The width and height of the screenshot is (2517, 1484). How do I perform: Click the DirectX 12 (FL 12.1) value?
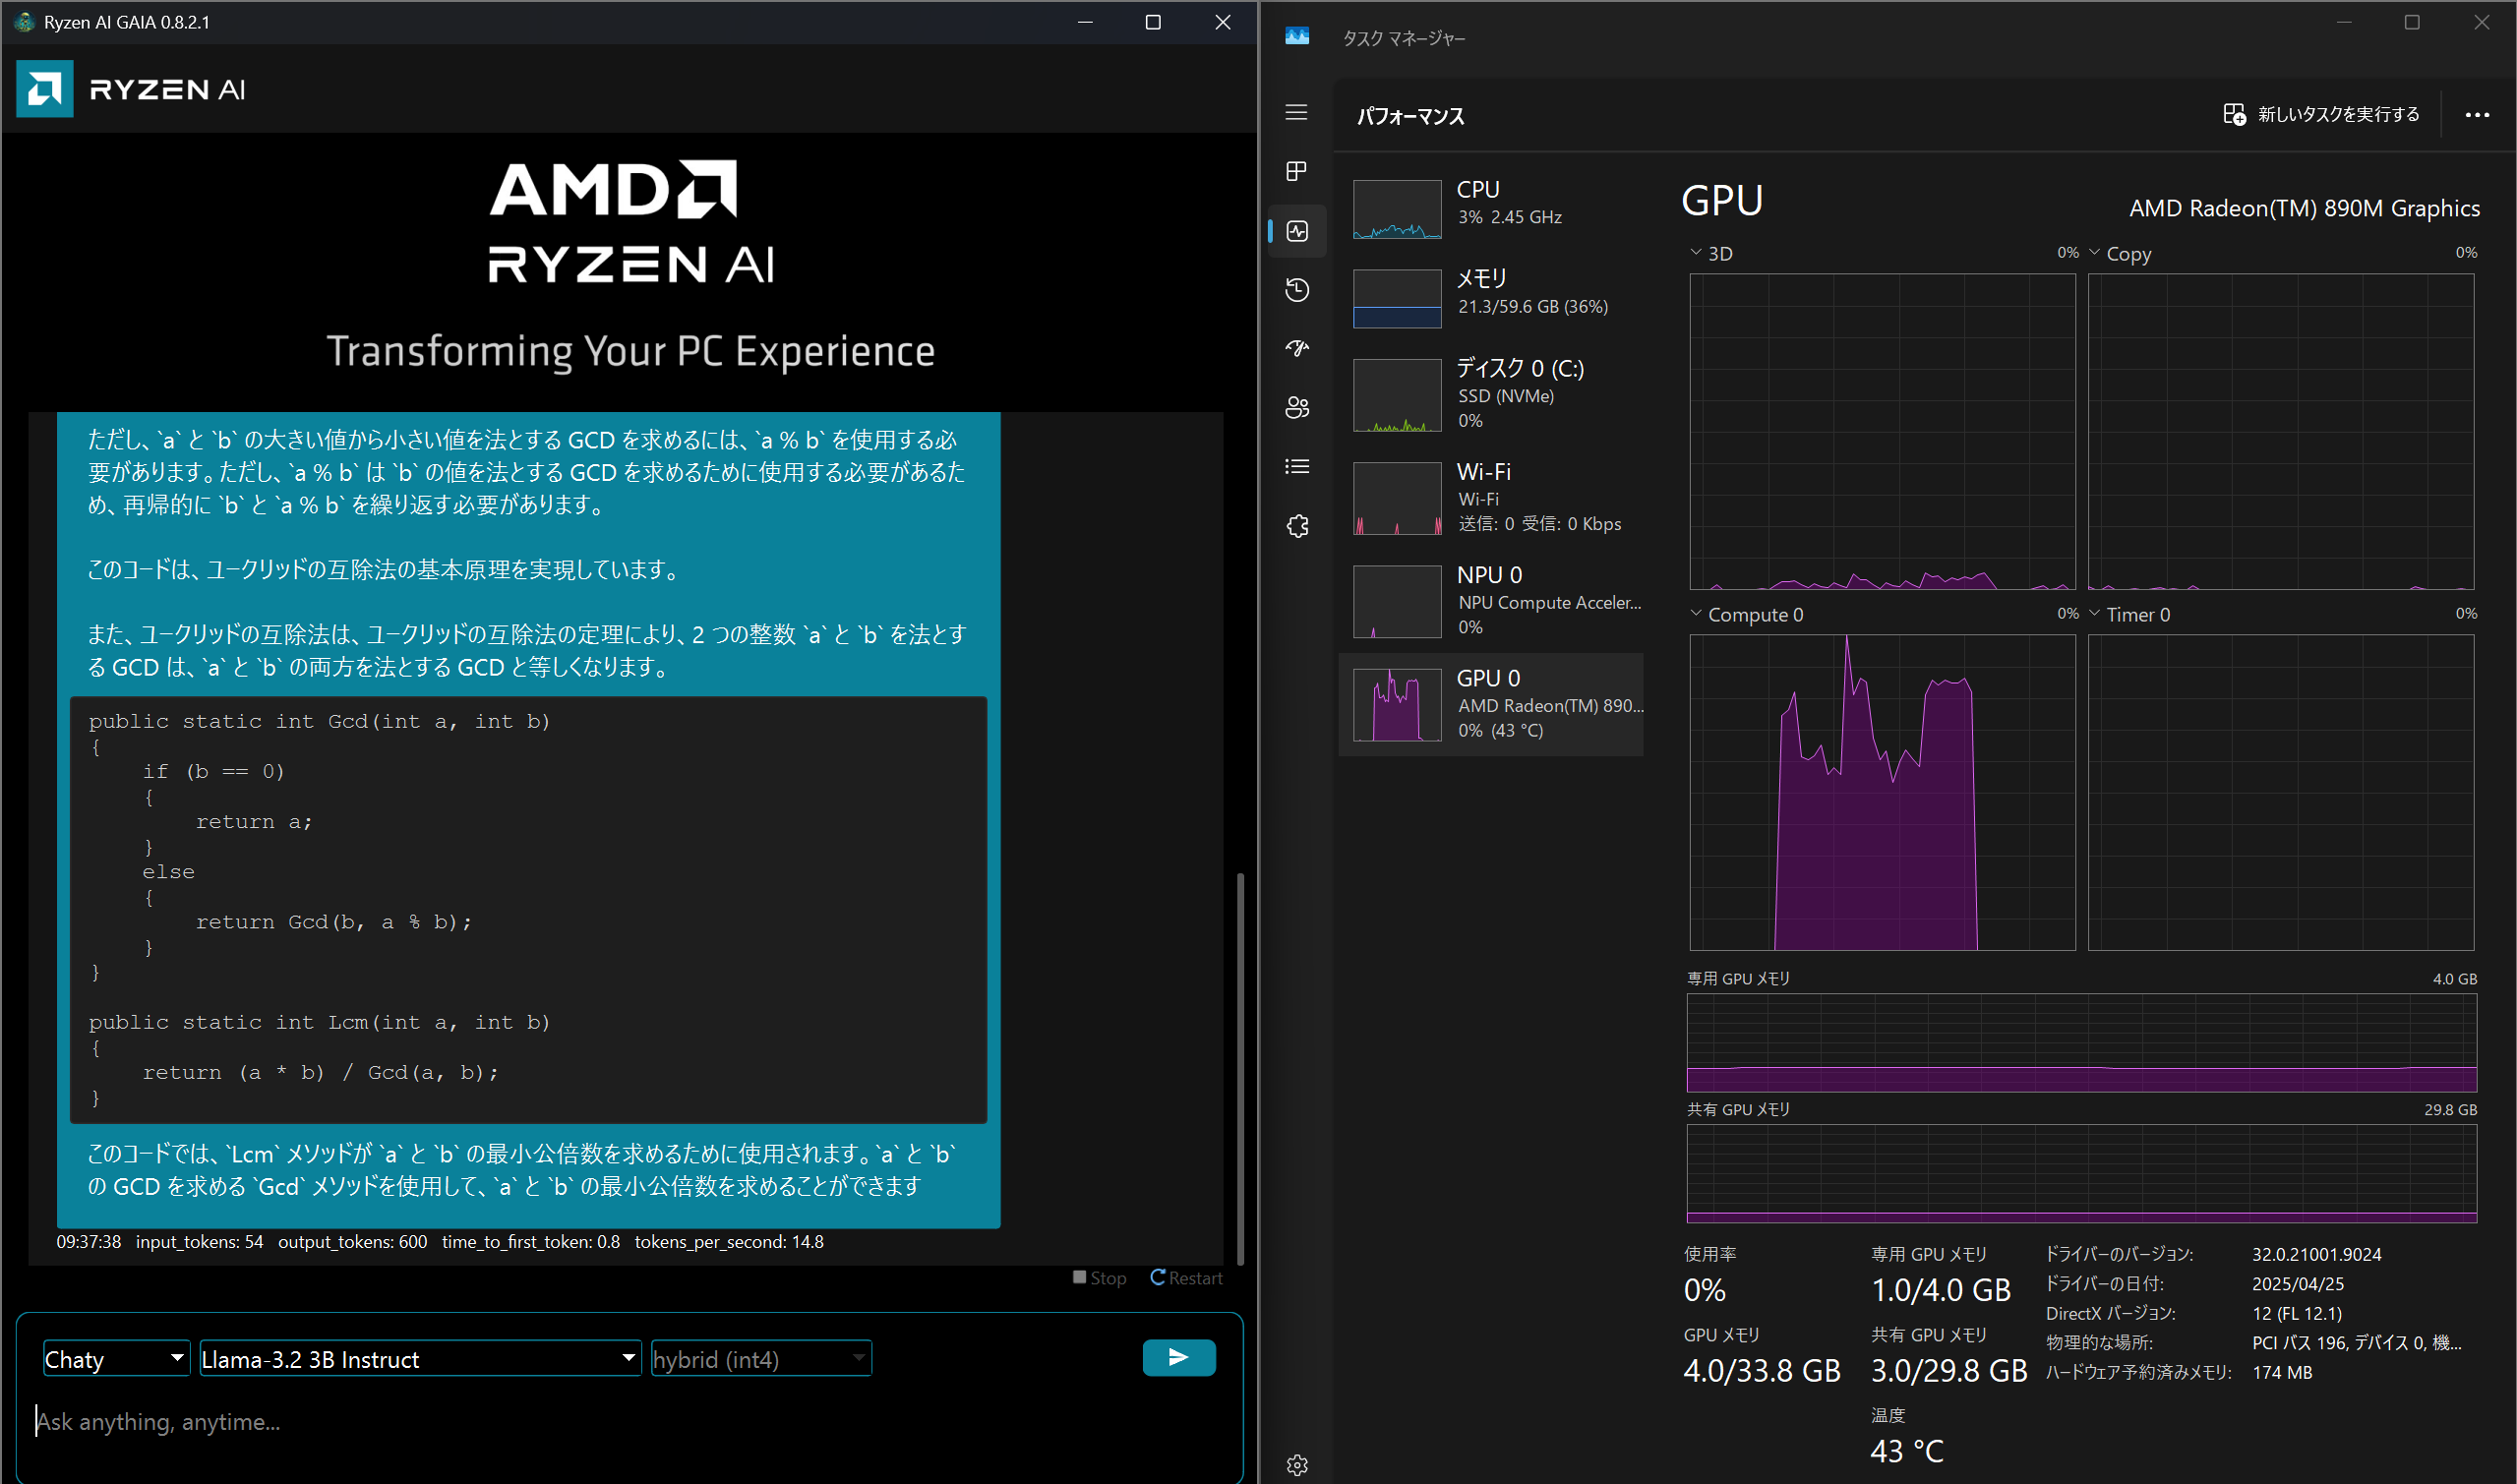point(2296,1313)
